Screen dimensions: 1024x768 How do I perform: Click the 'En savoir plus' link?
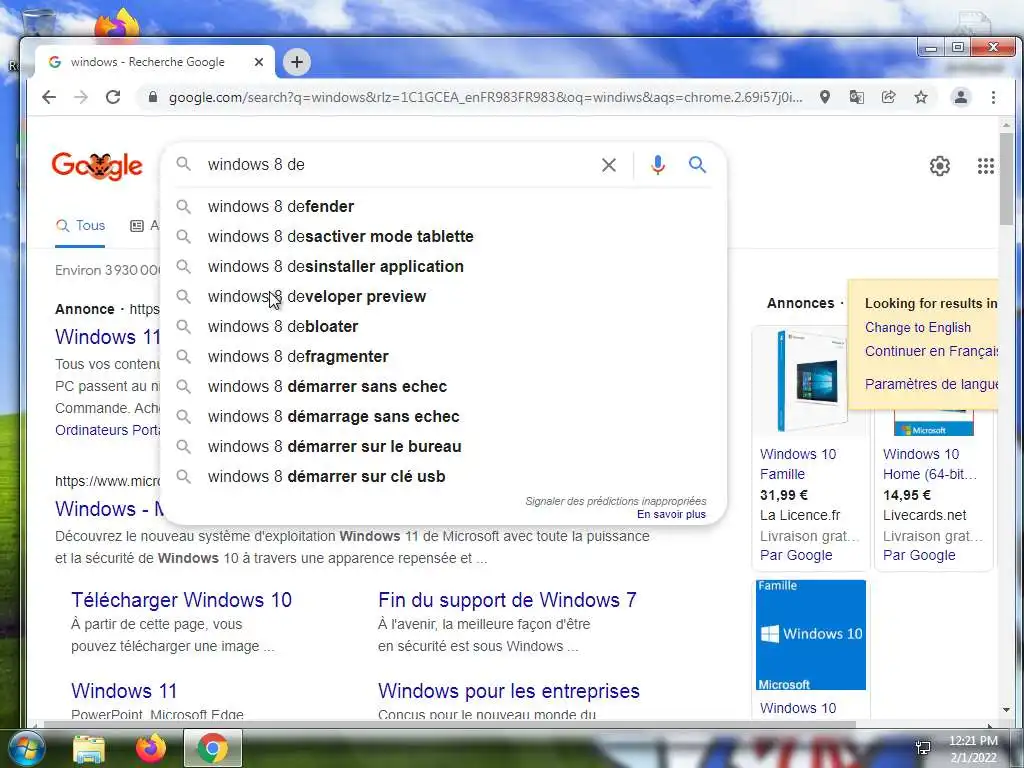[x=671, y=515]
